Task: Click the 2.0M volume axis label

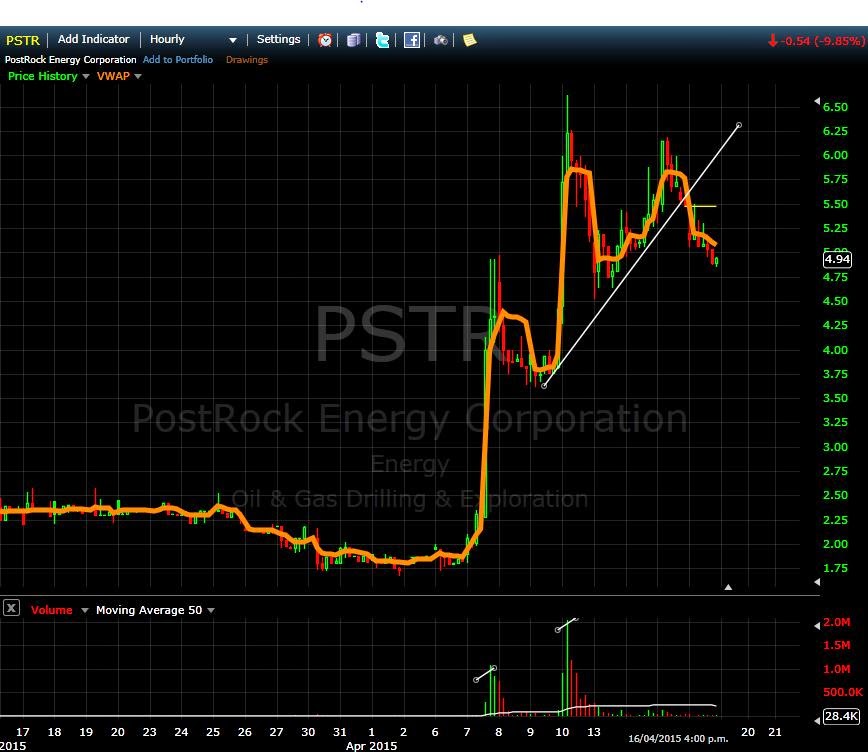Action: pos(836,622)
